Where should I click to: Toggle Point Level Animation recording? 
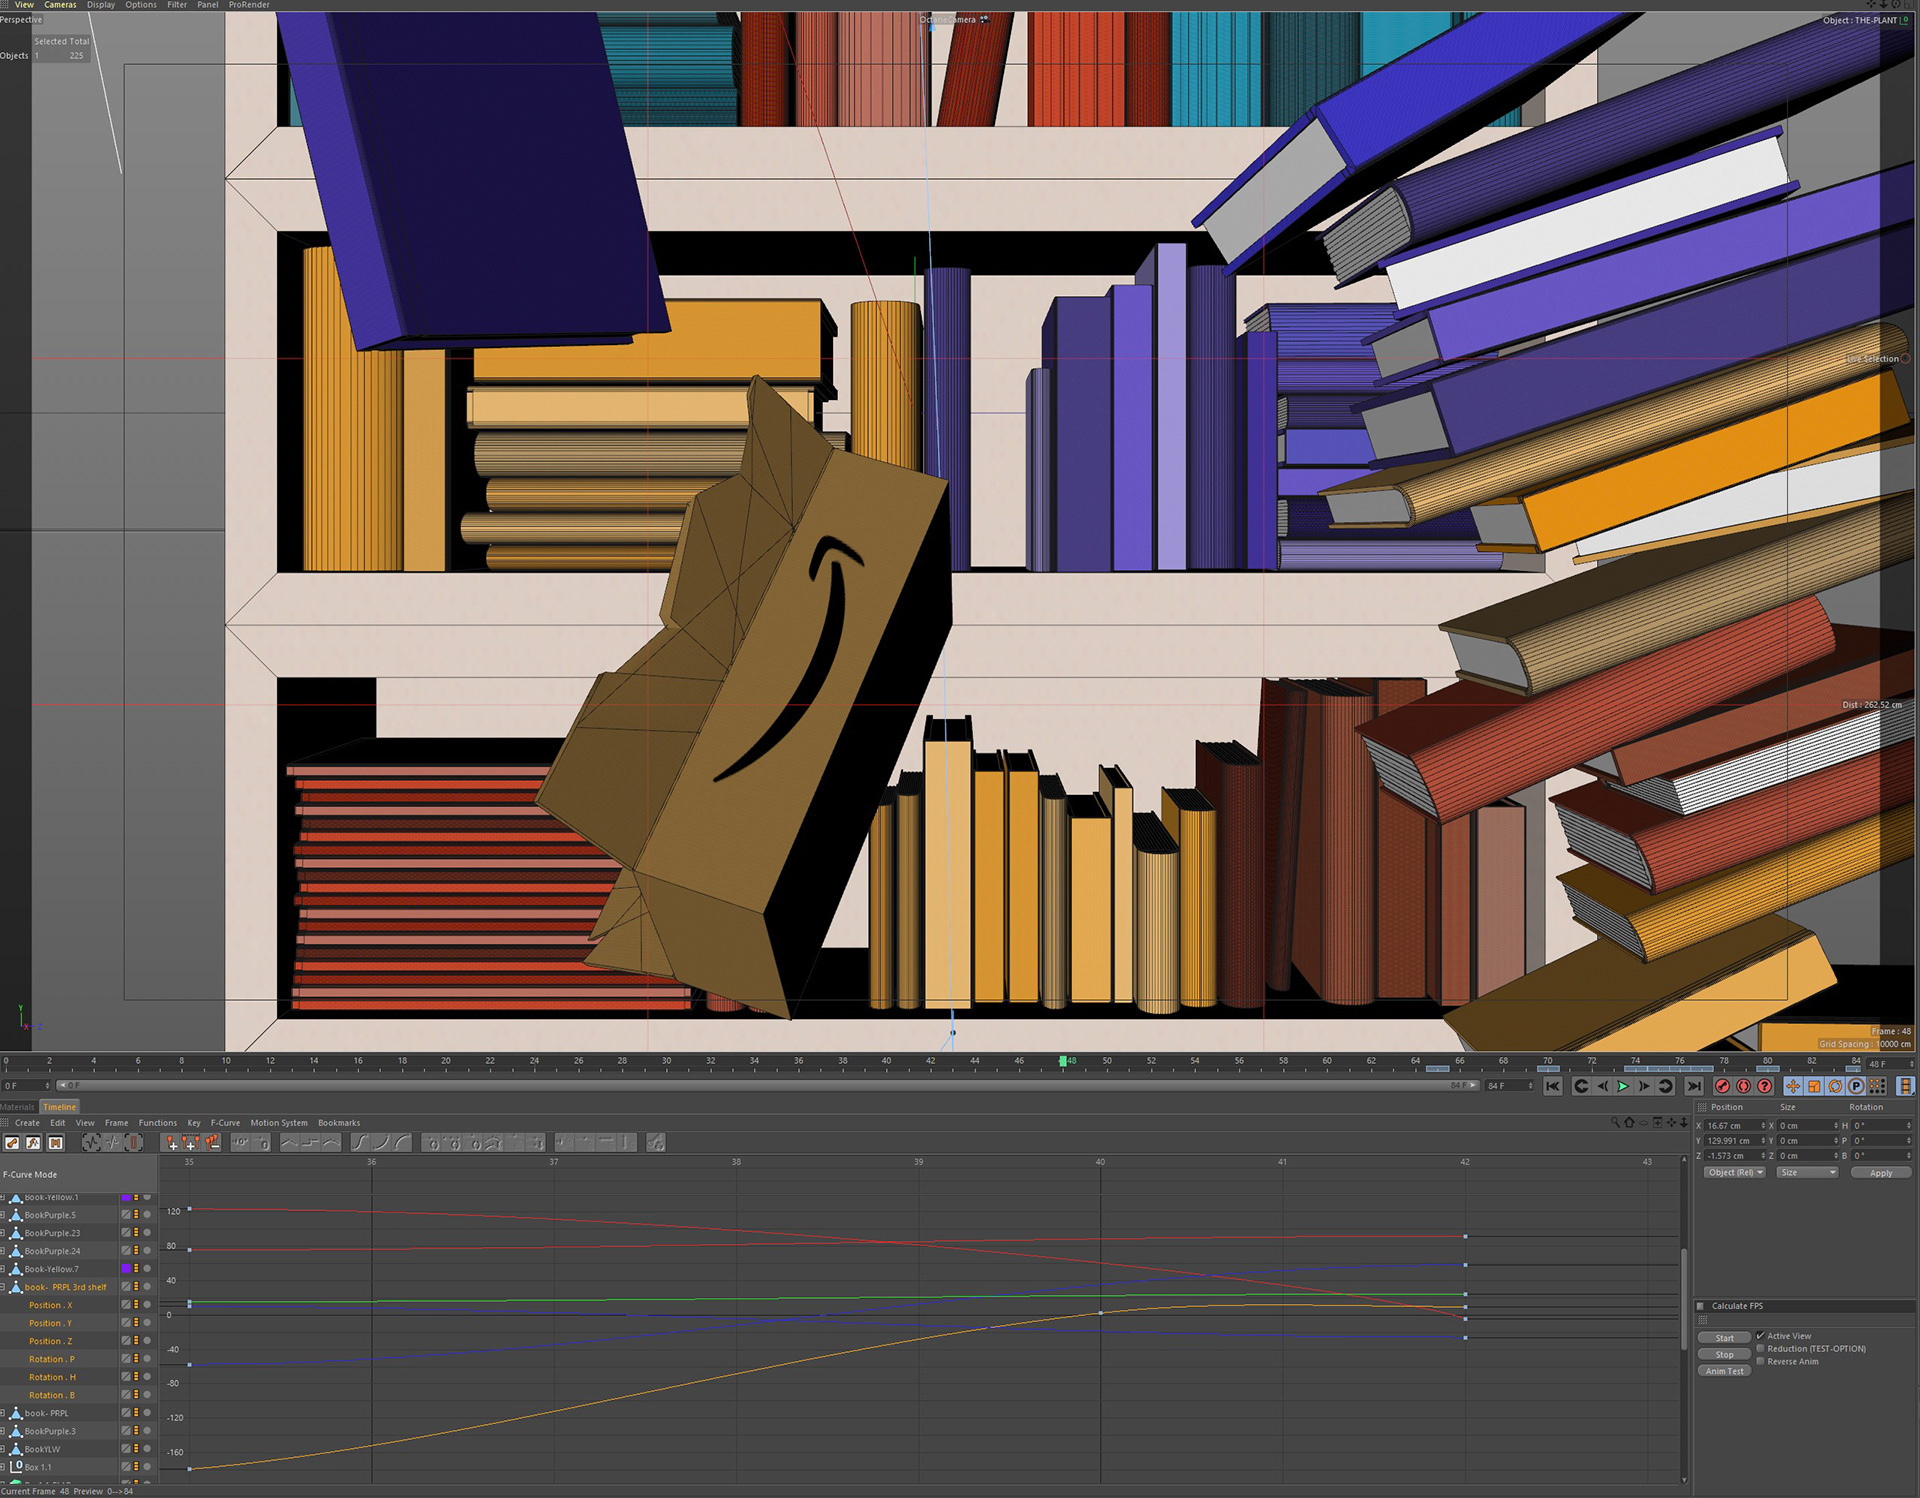tap(1877, 1086)
